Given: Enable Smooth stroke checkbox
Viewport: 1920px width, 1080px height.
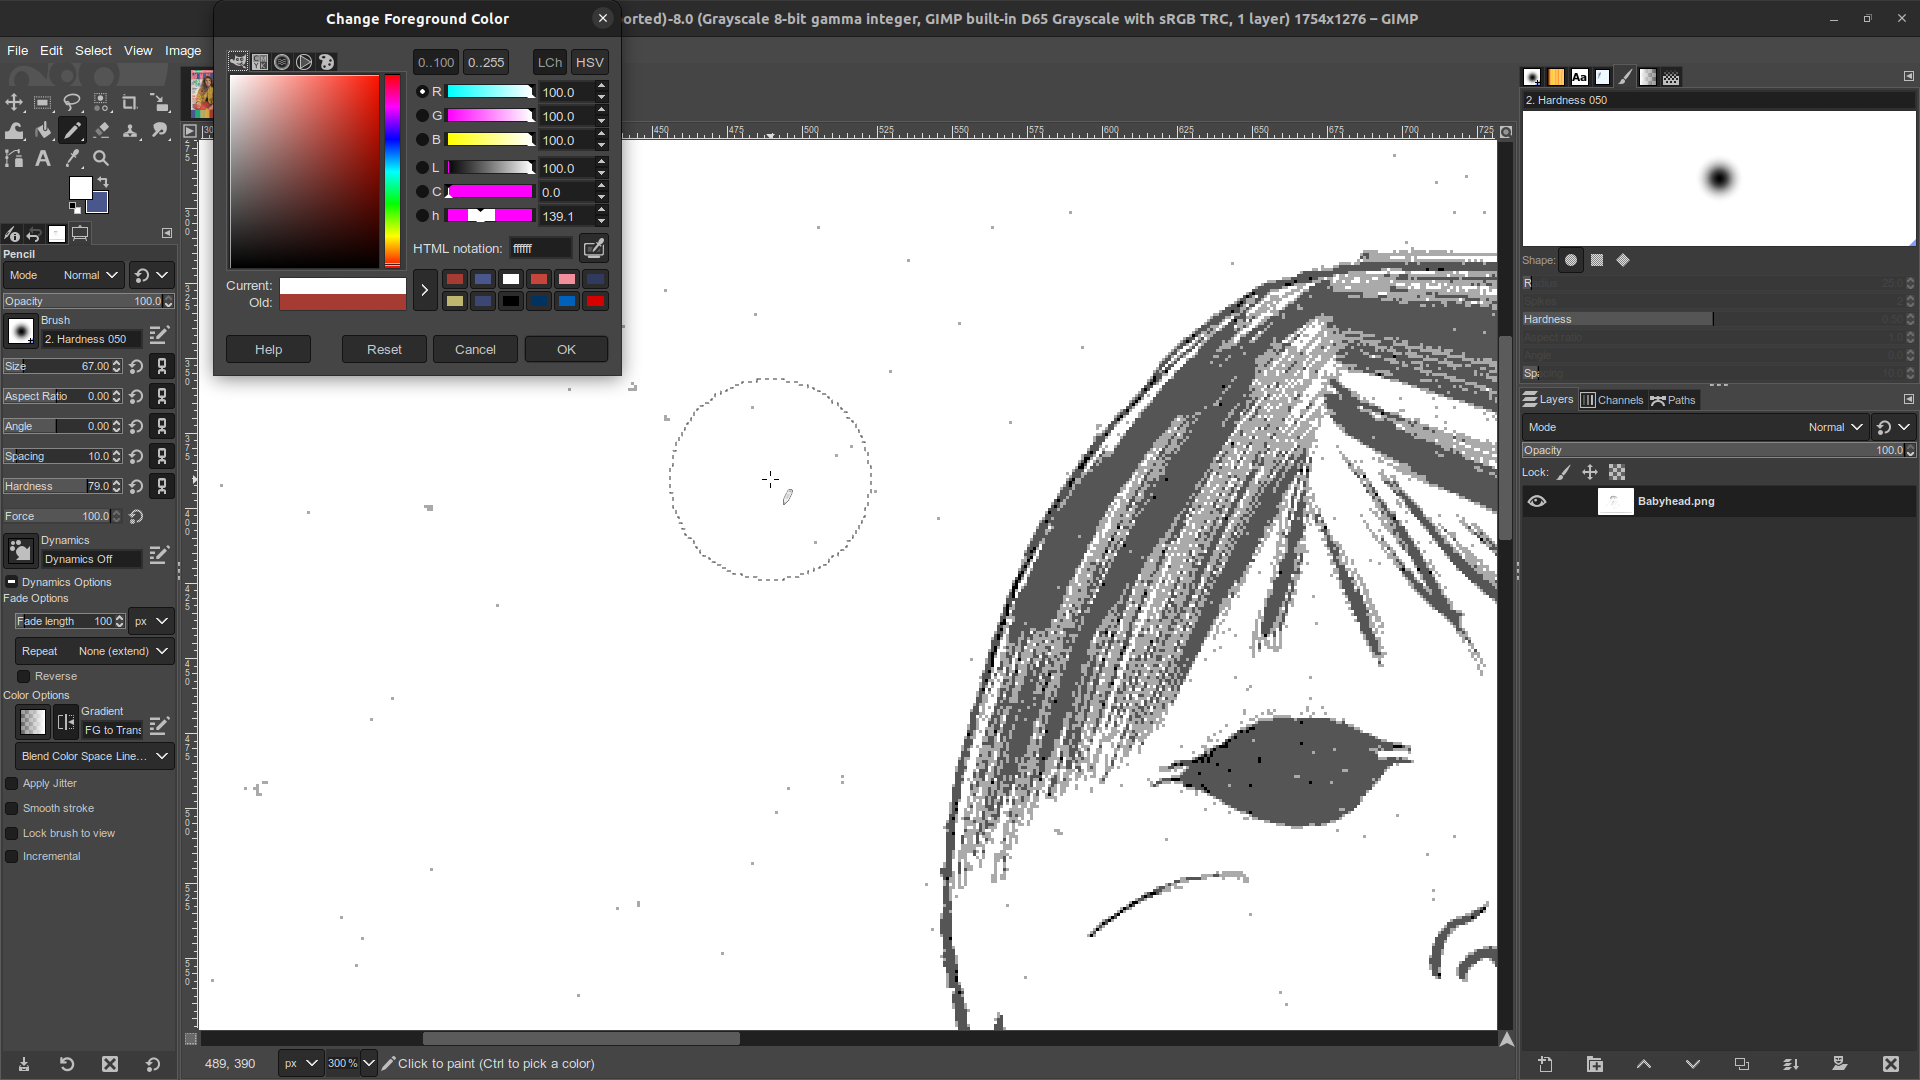Looking at the screenshot, I should [12, 808].
